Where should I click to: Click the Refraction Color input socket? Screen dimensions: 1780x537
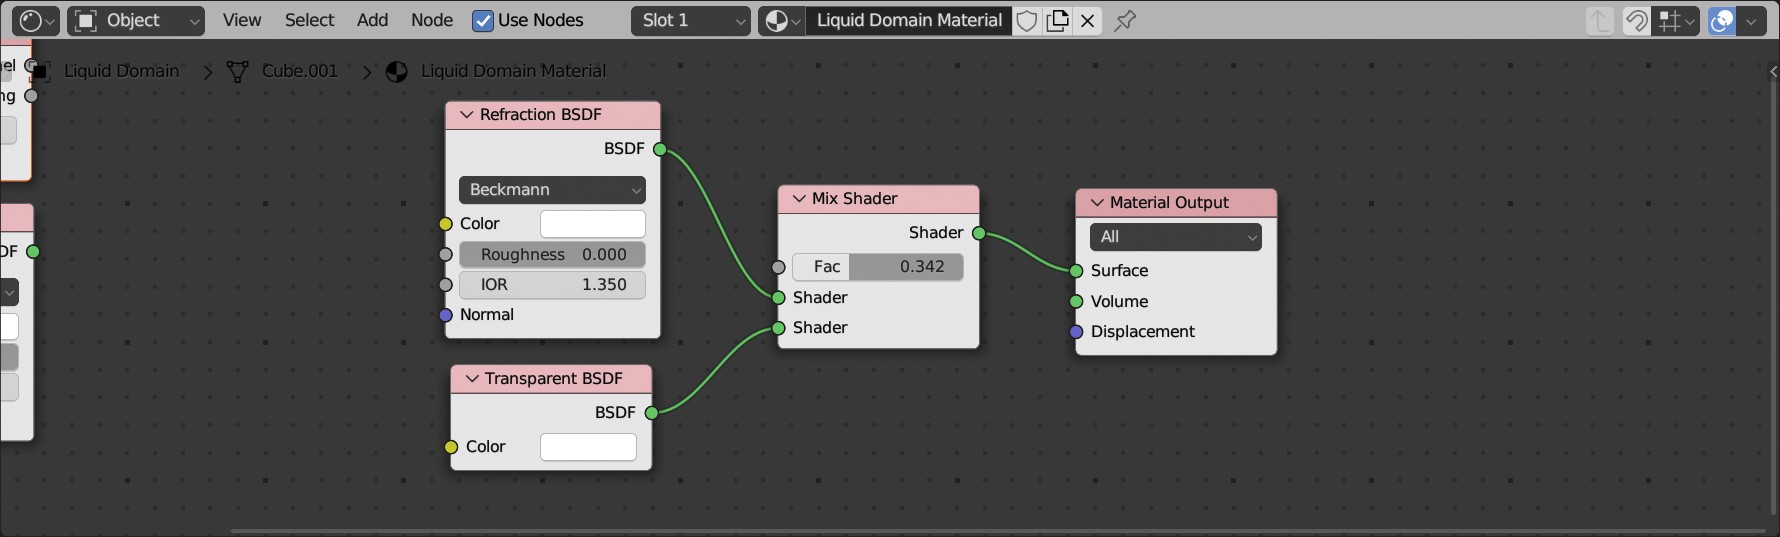pyautogui.click(x=446, y=224)
